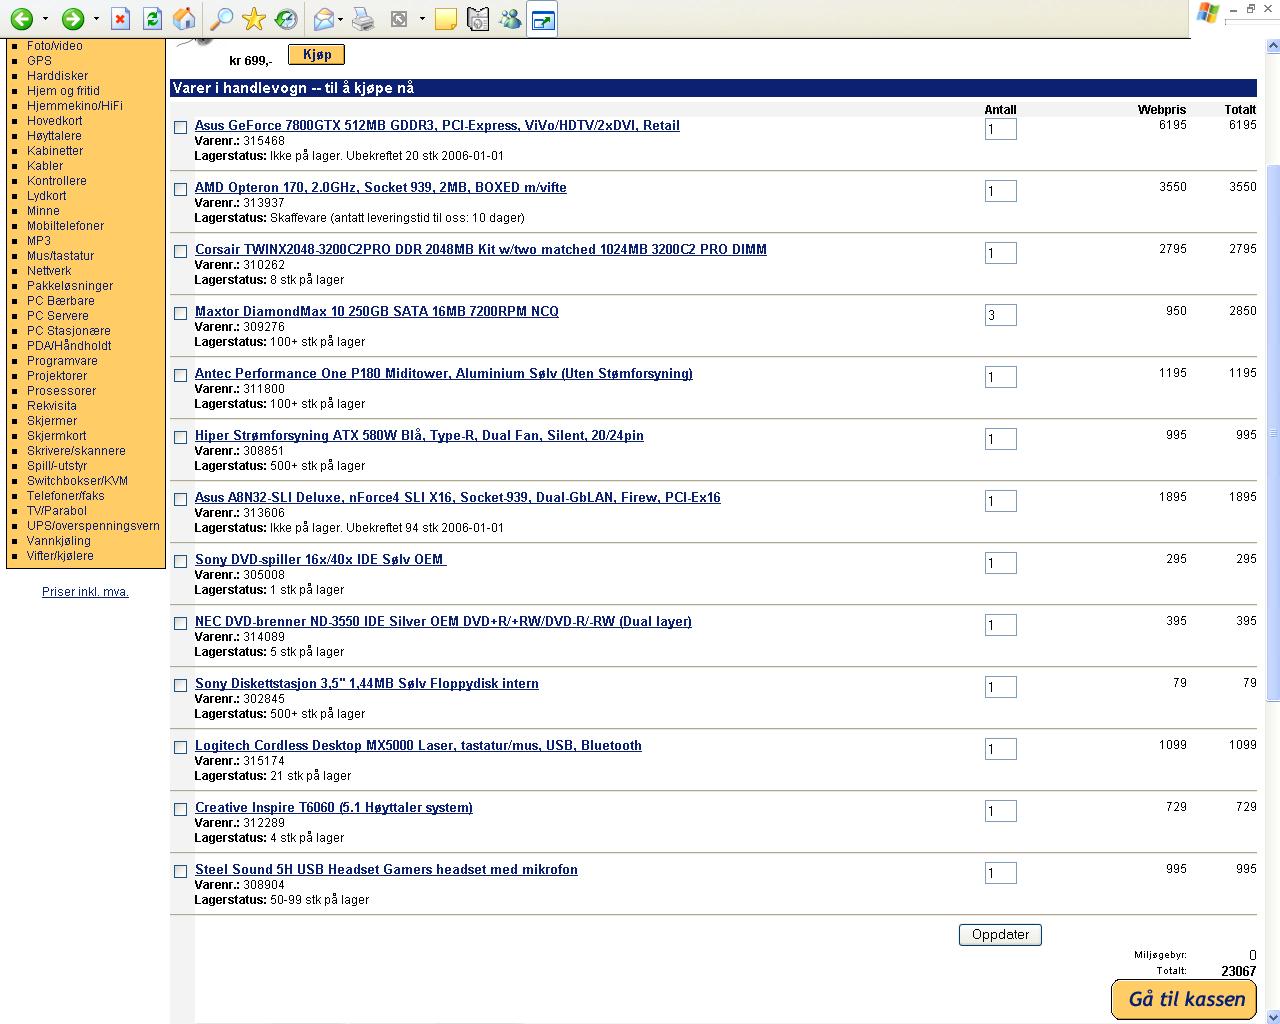
Task: Click the green Forward arrow button
Action: click(72, 18)
